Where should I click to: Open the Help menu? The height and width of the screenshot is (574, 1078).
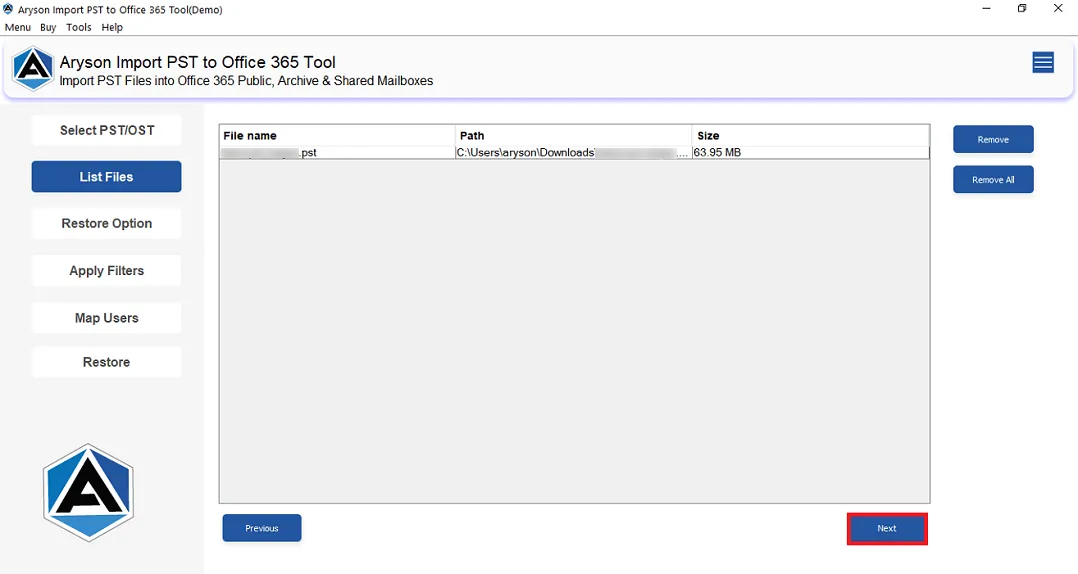pos(112,27)
